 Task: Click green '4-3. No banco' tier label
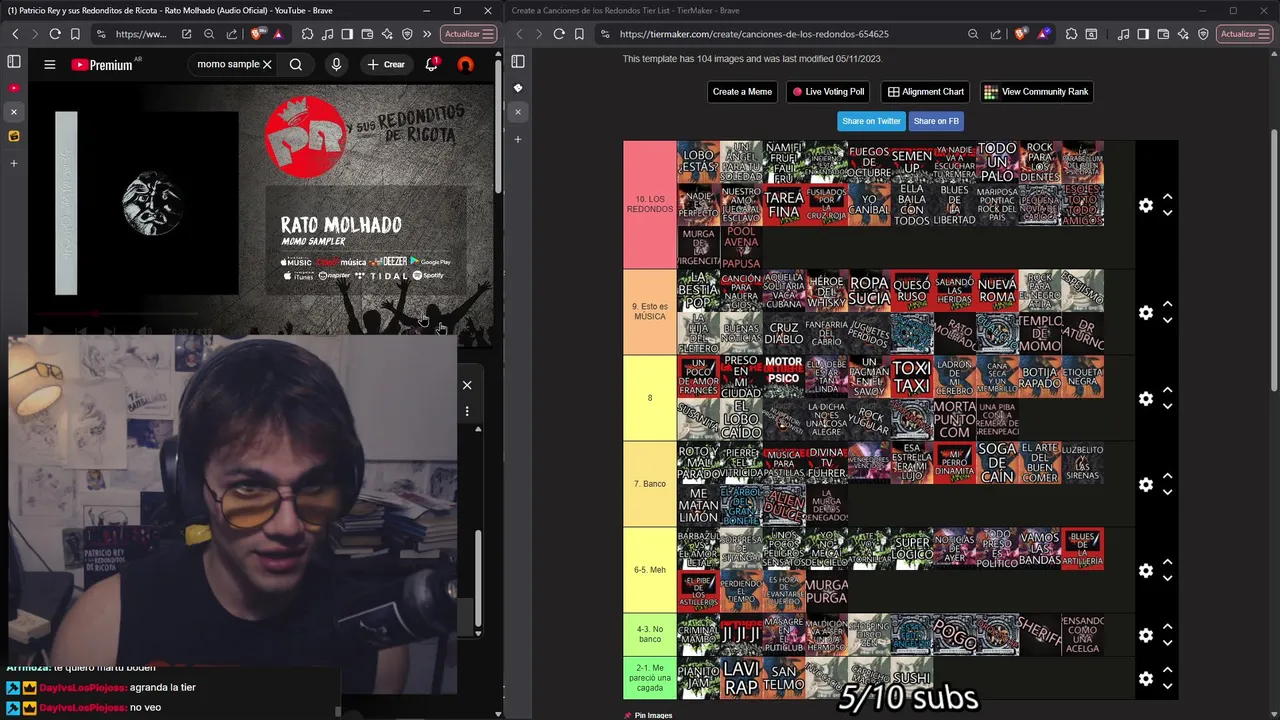pos(650,635)
